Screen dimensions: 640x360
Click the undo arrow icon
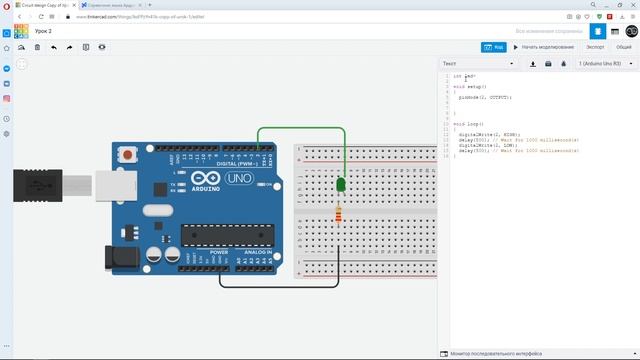54,47
